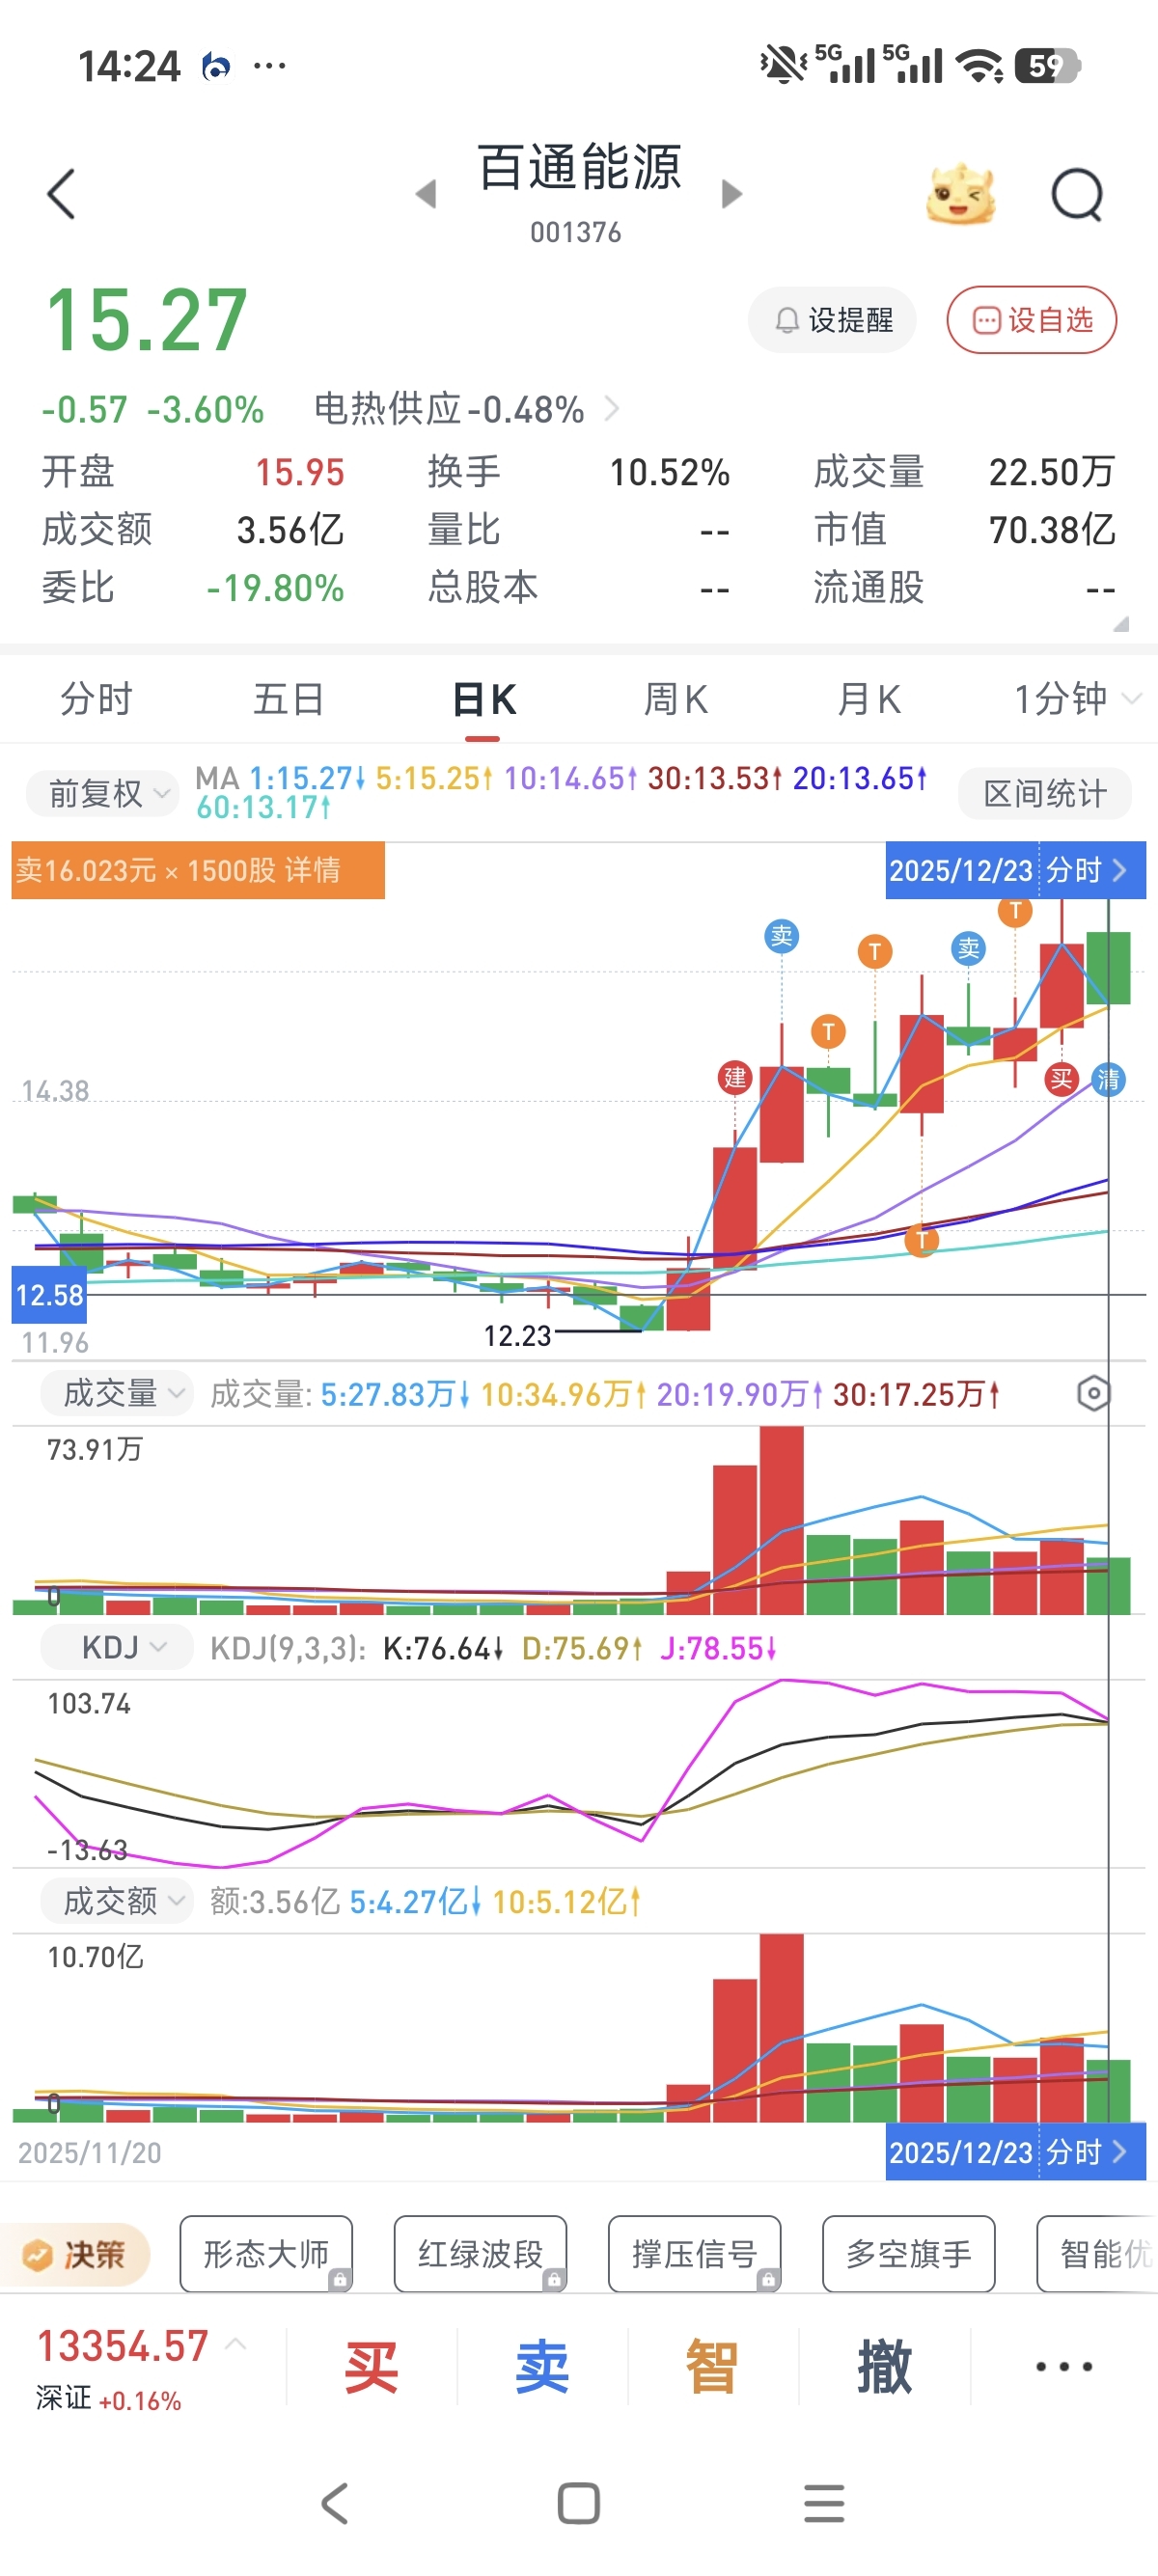Image resolution: width=1158 pixels, height=2576 pixels.
Task: Go to previous stock with left triangle
Action: (x=426, y=194)
